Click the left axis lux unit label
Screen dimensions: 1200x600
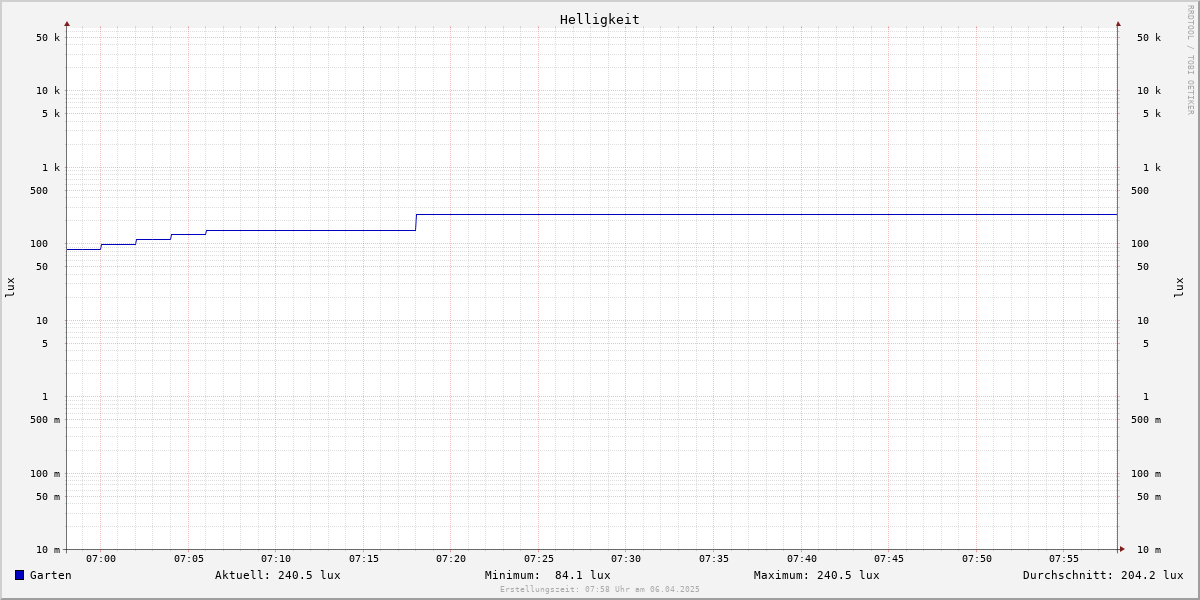[10, 287]
